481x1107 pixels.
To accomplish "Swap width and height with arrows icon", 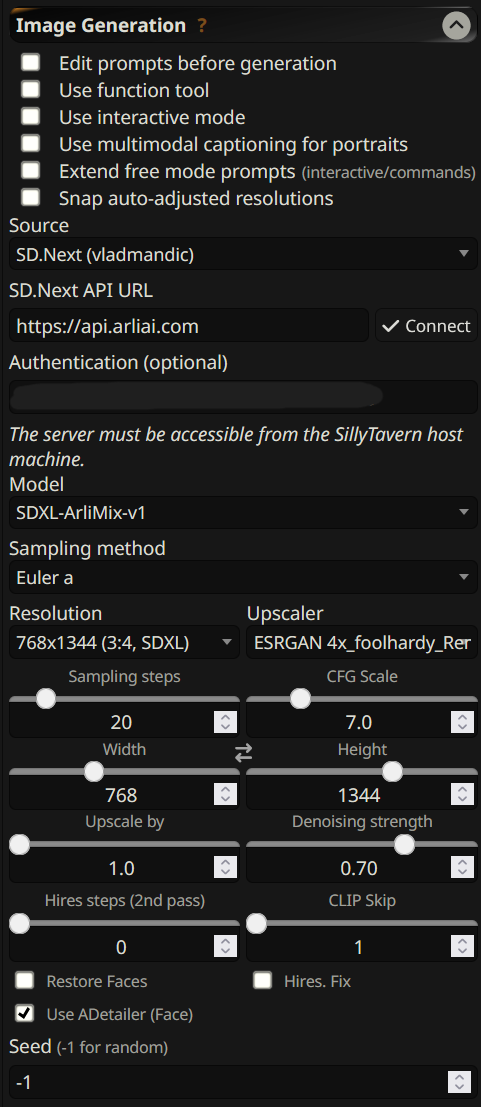I will pos(243,754).
